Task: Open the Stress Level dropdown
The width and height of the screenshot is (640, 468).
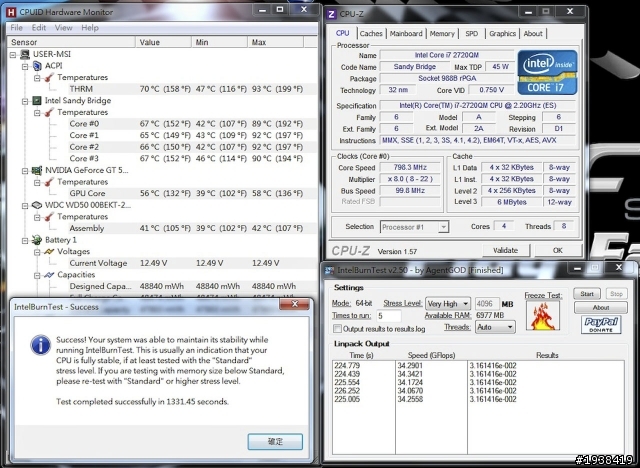Action: (x=448, y=304)
